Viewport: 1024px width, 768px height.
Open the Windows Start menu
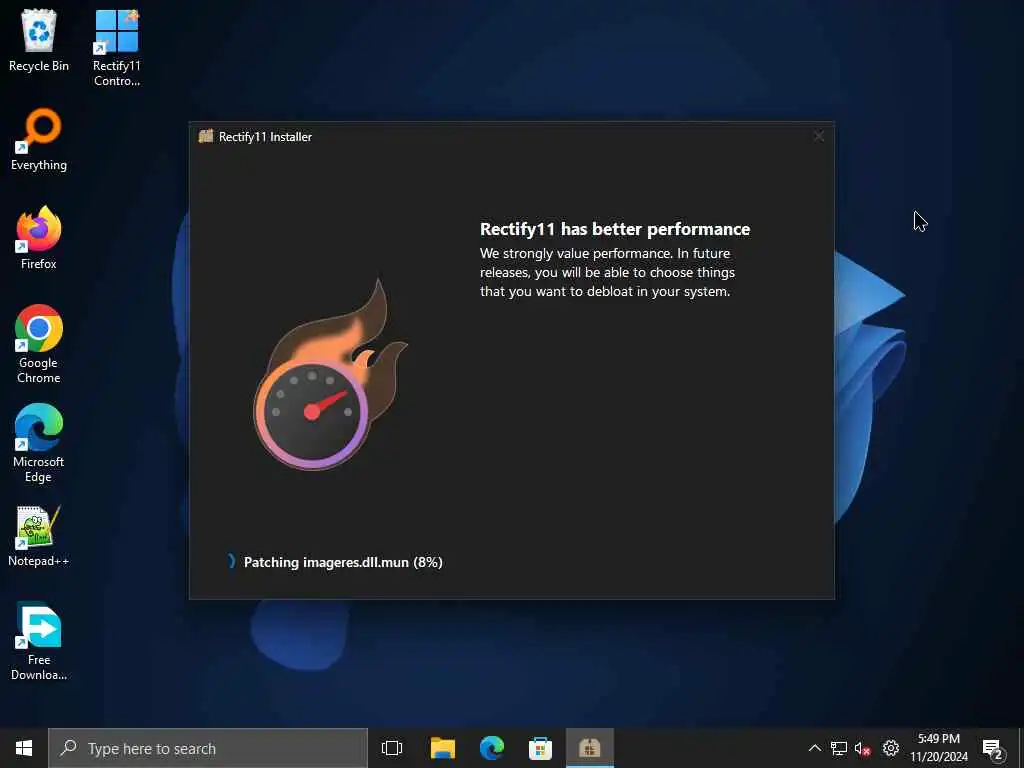coord(24,748)
